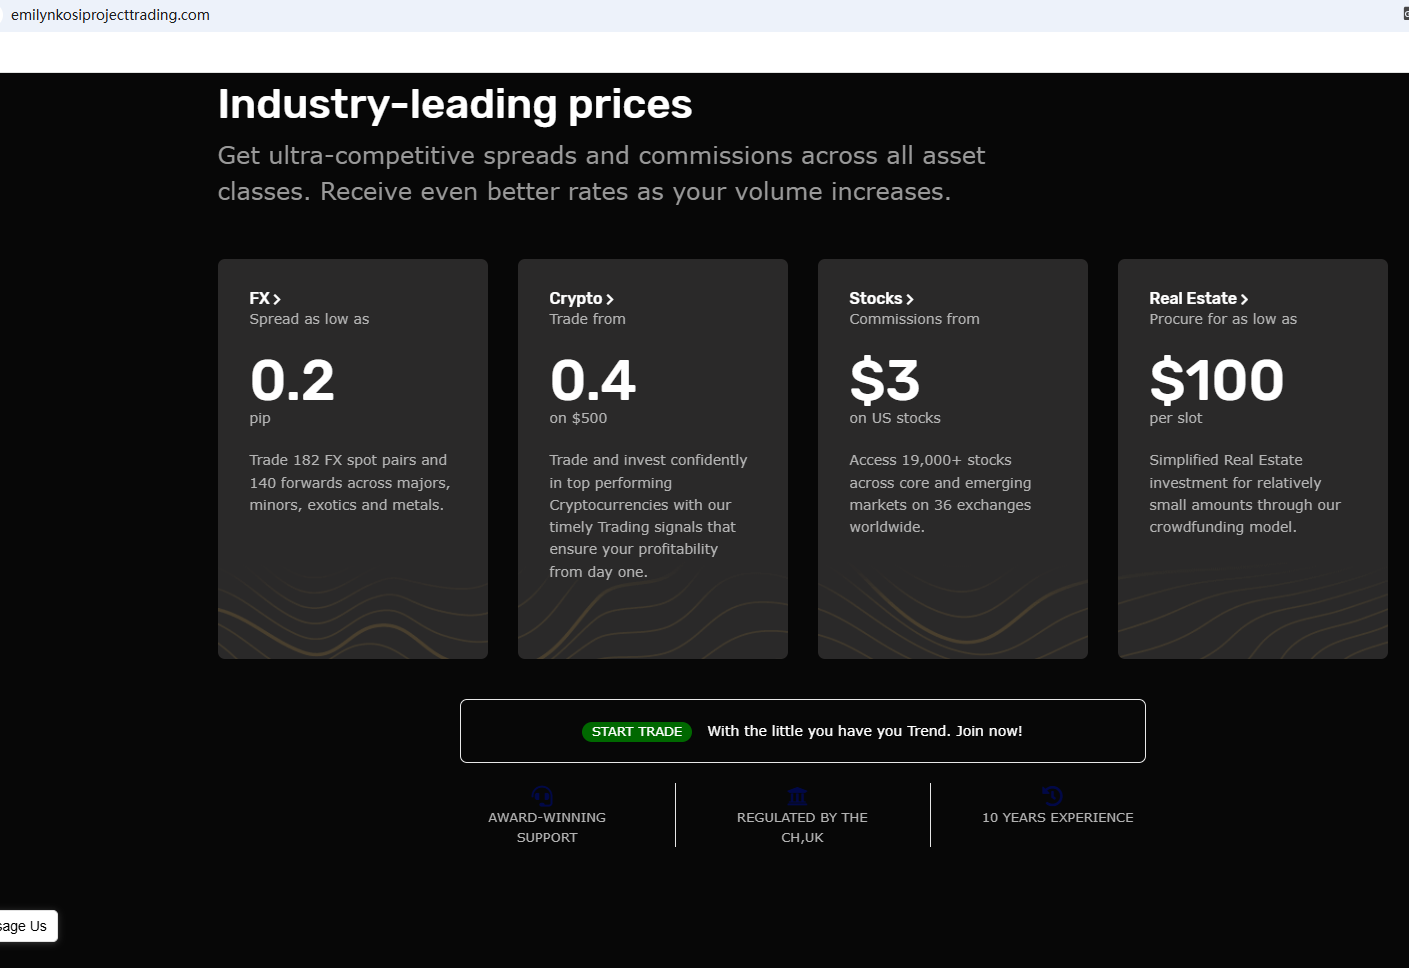This screenshot has height=968, width=1409.
Task: Click the AWARD-WINNING SUPPORT label
Action: (x=547, y=827)
